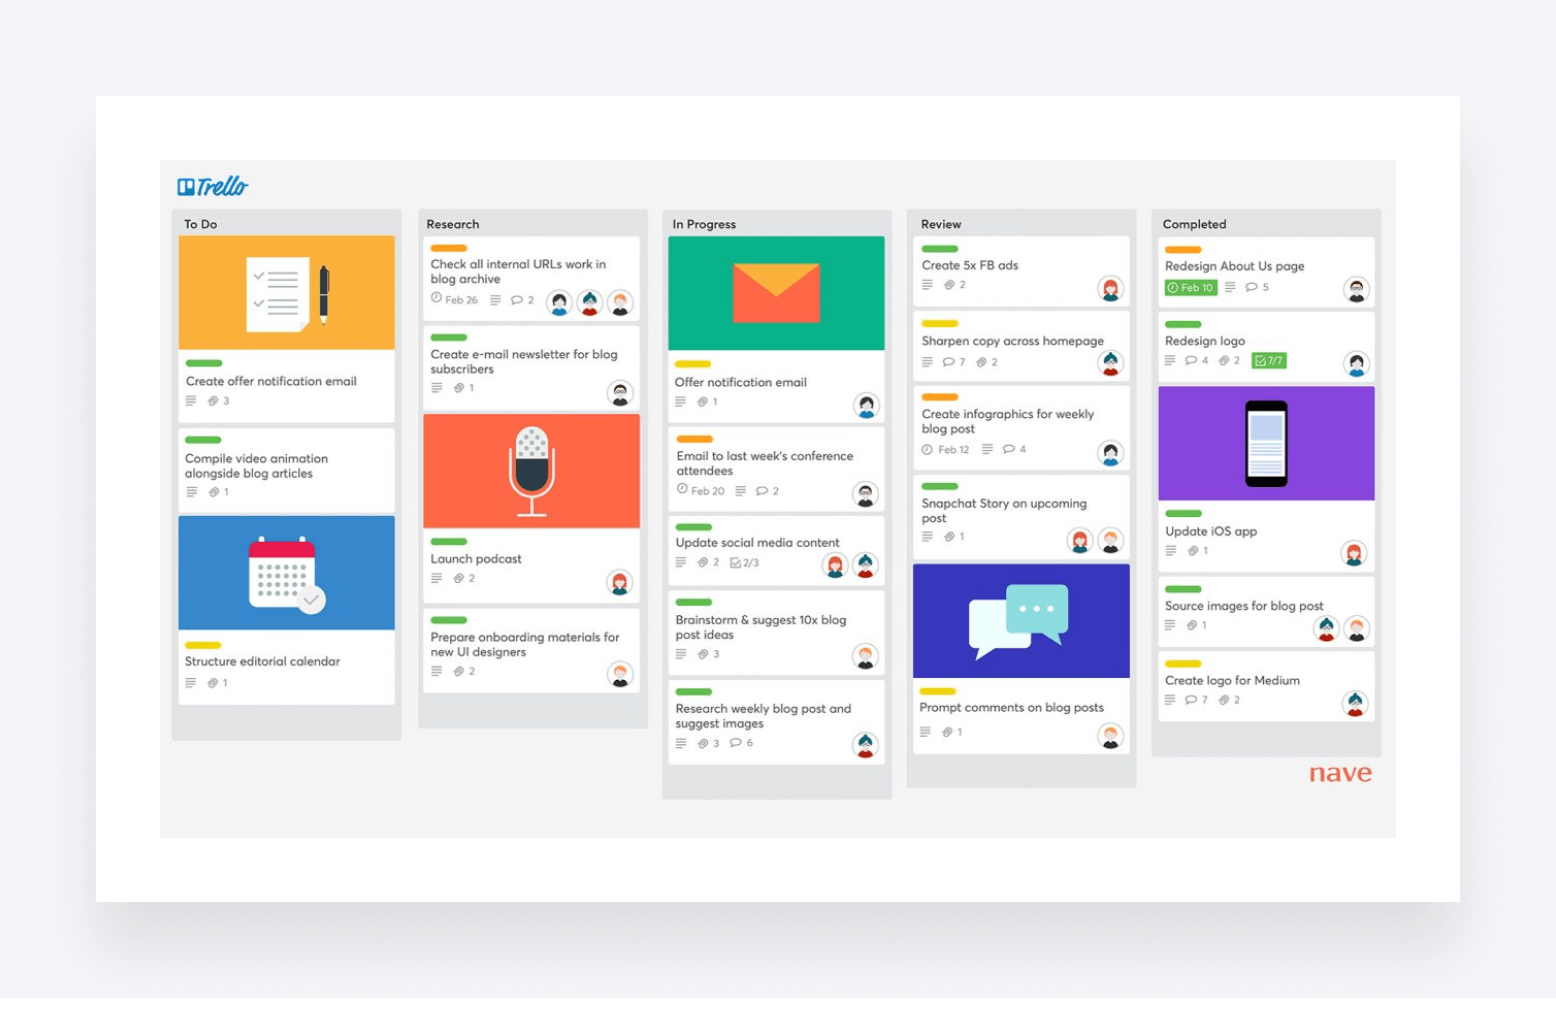Select the Completed list header
The image size is (1556, 1010).
pyautogui.click(x=1194, y=224)
